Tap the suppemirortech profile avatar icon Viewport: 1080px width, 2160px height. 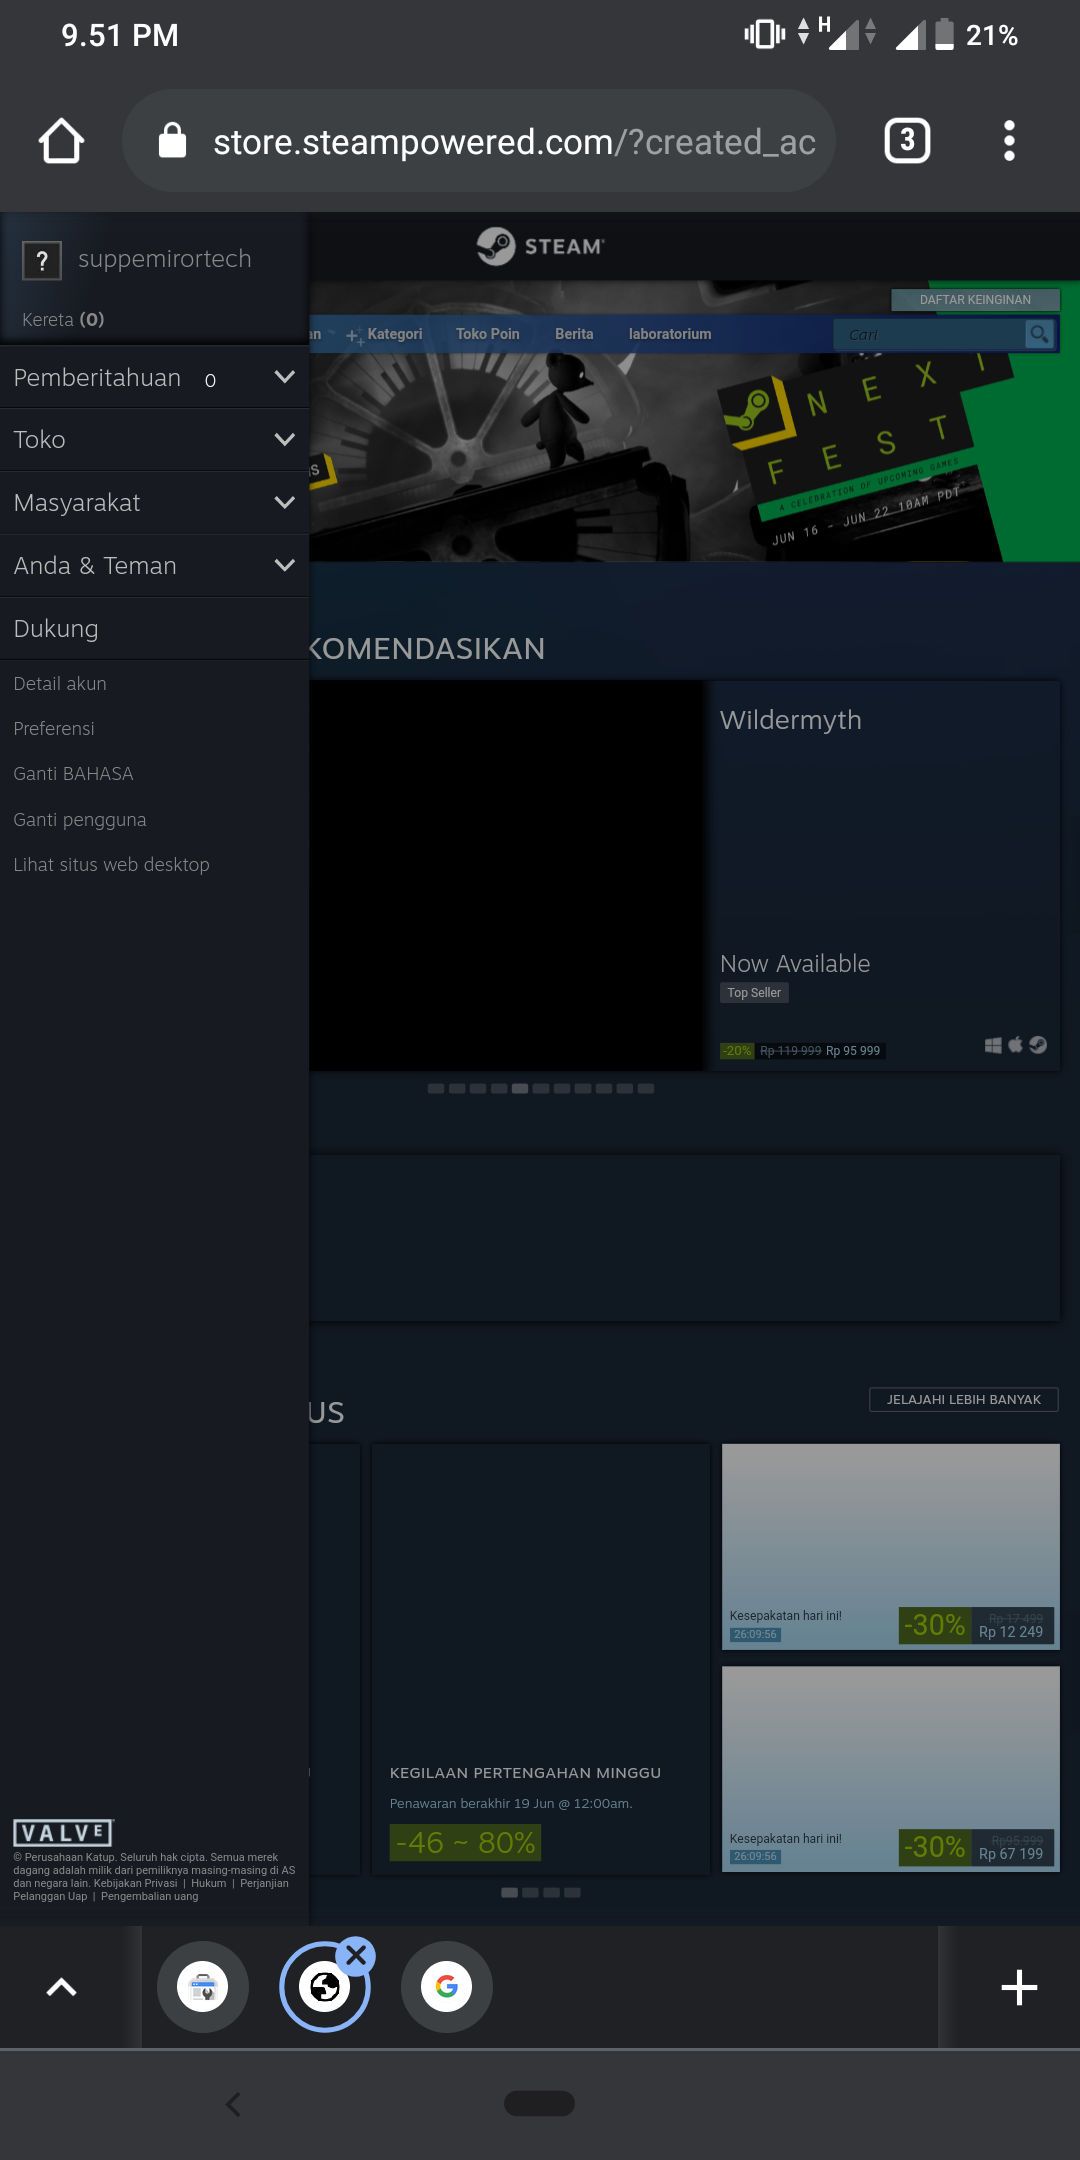(x=42, y=261)
